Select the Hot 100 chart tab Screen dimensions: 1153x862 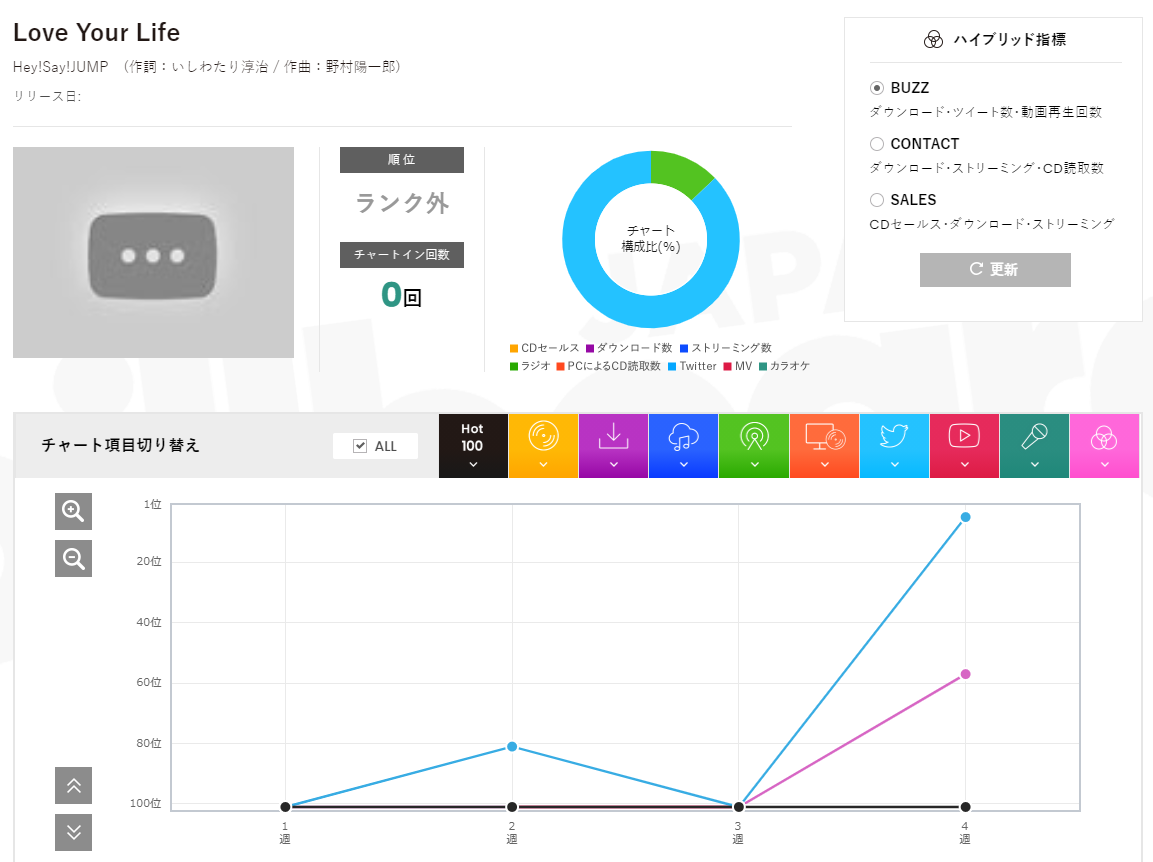pyautogui.click(x=473, y=446)
